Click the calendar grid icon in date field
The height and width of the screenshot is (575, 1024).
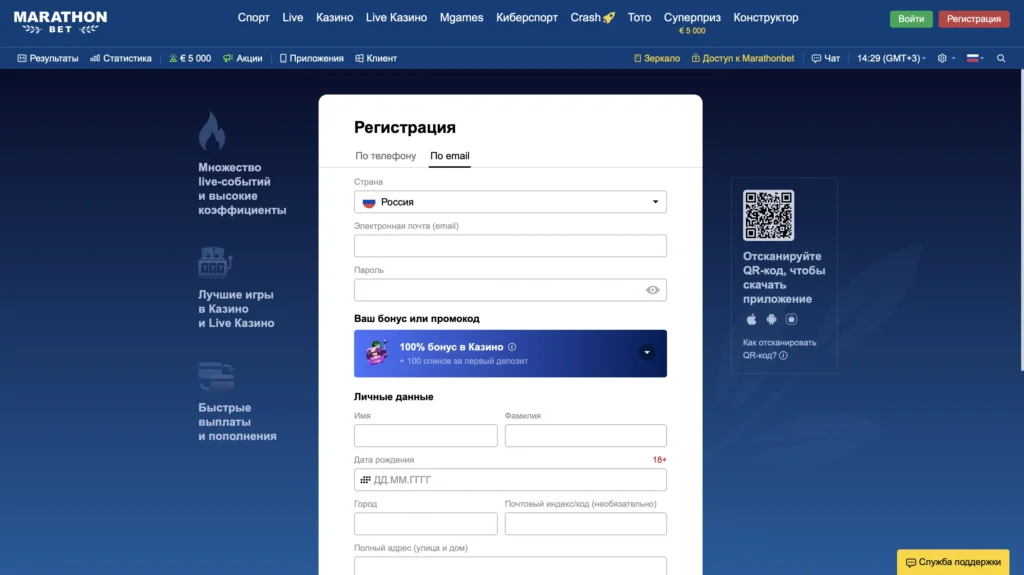365,480
